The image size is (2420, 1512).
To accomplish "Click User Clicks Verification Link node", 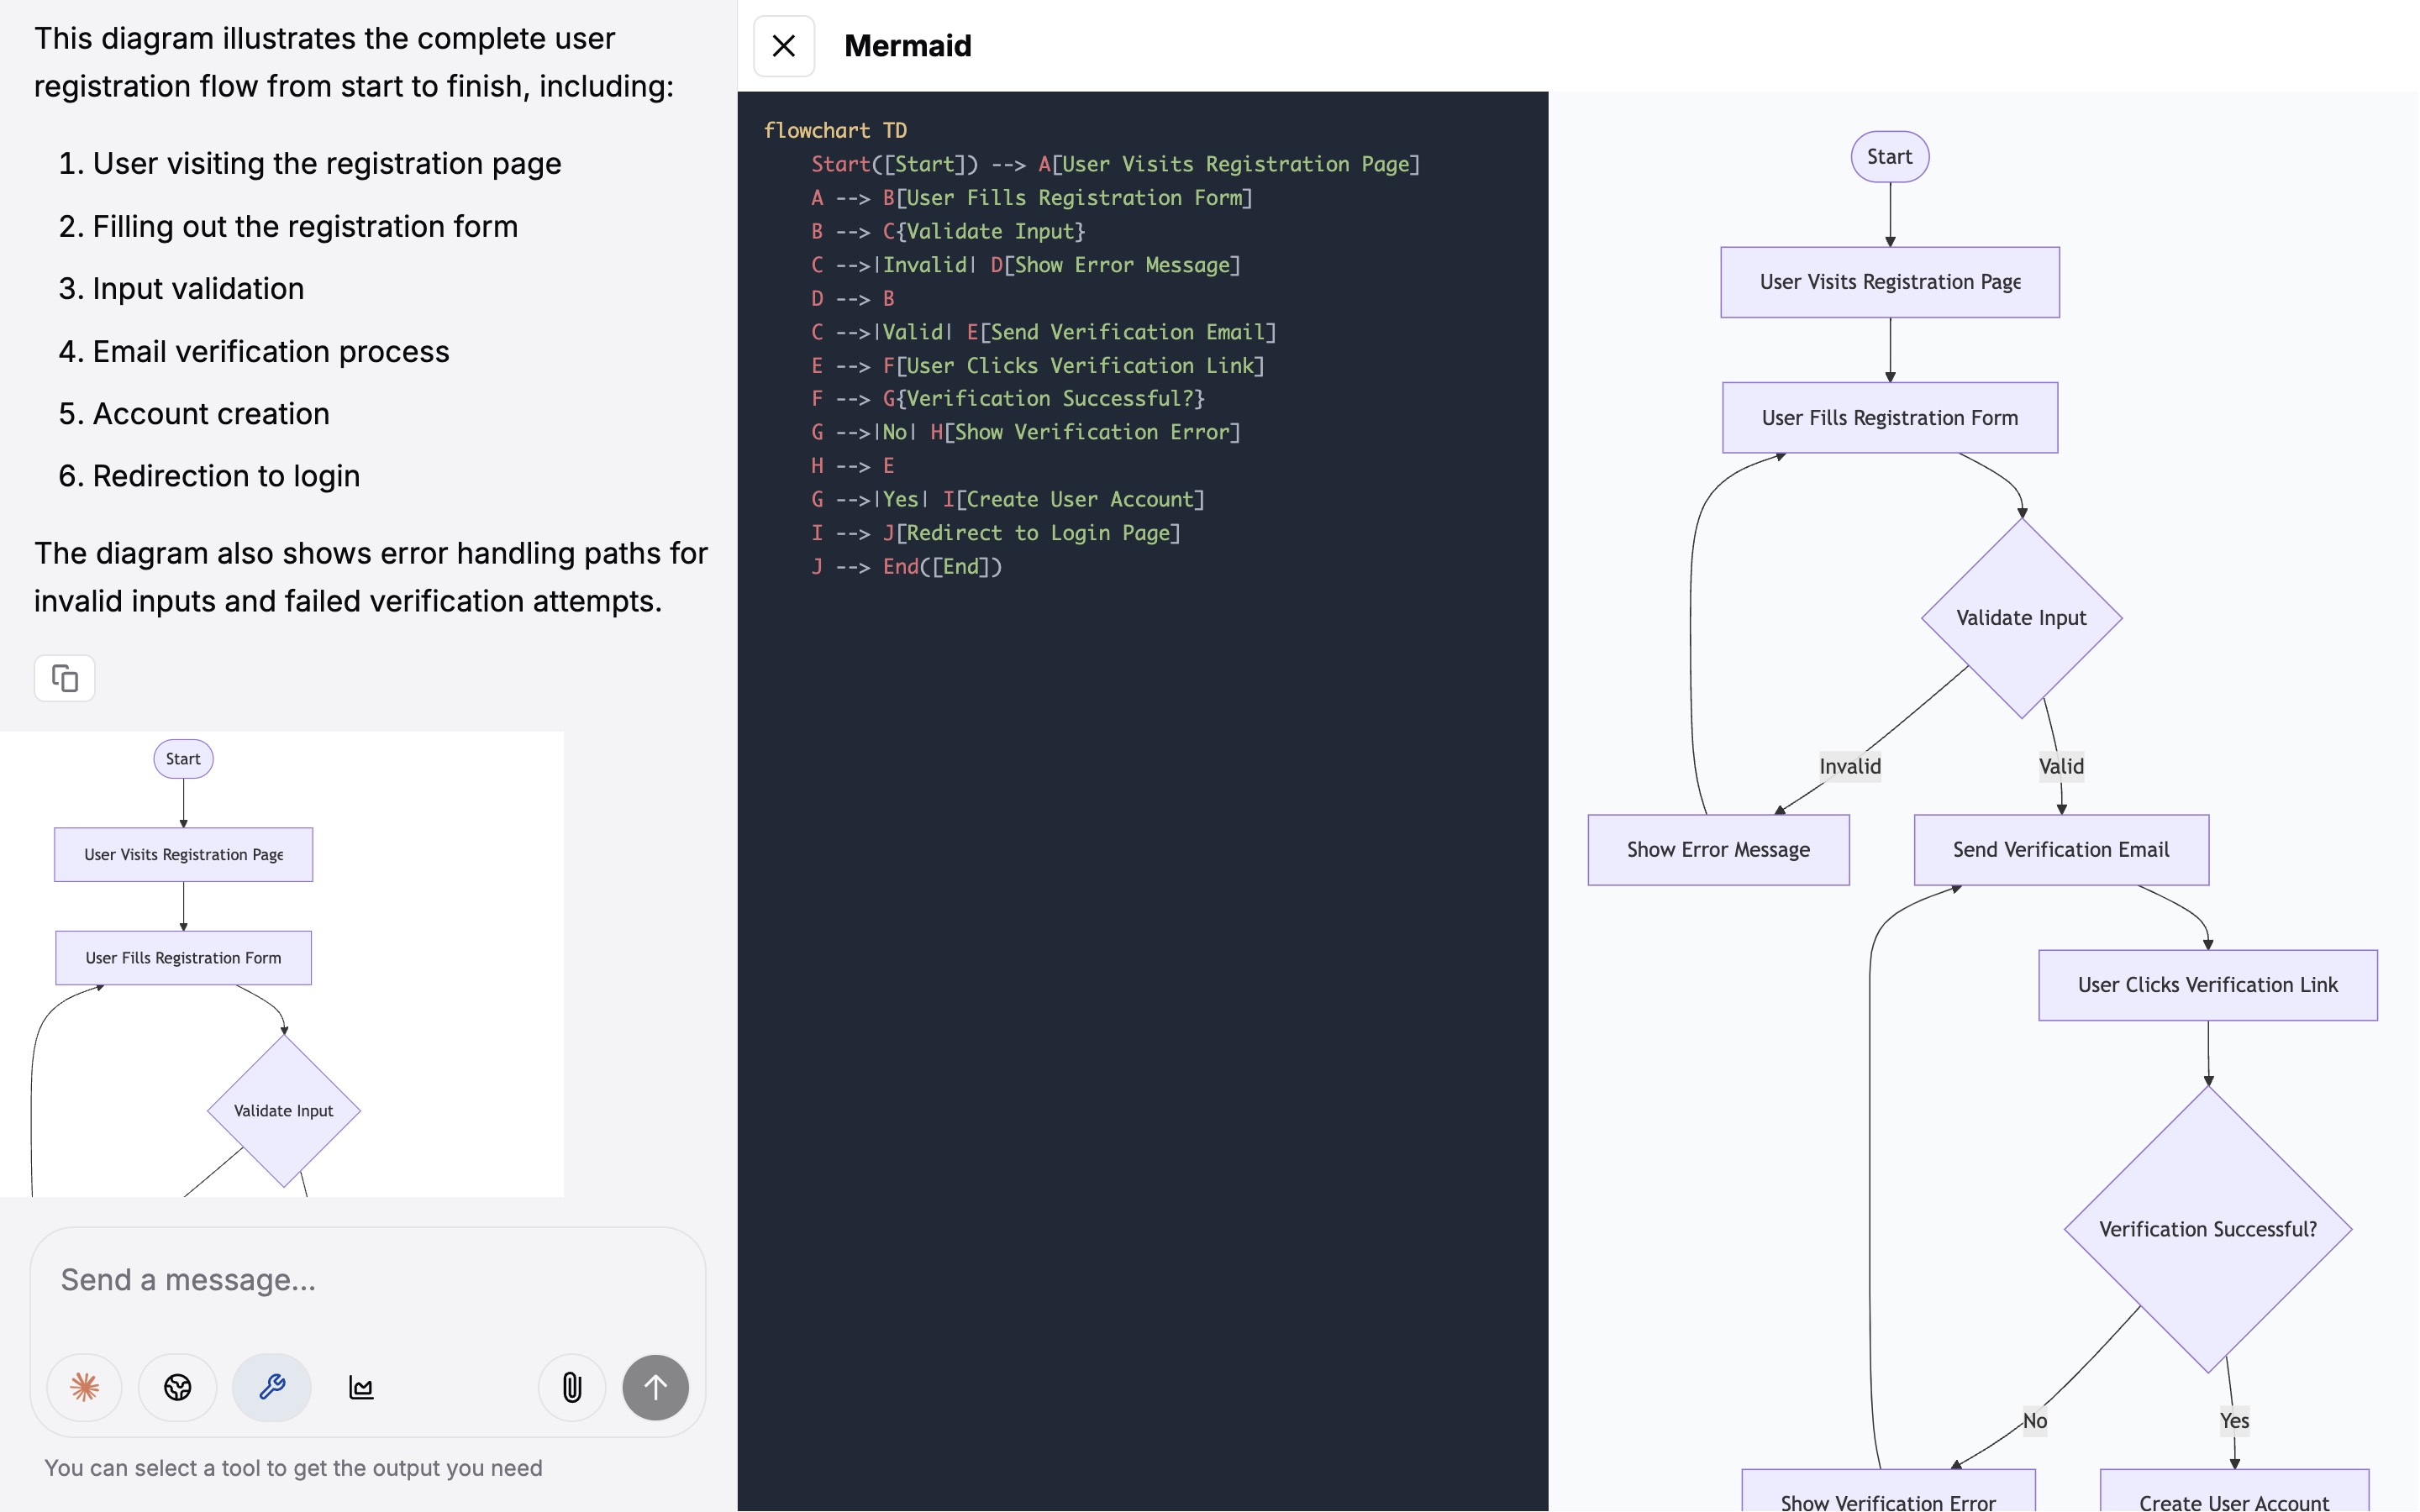I will (x=2208, y=985).
